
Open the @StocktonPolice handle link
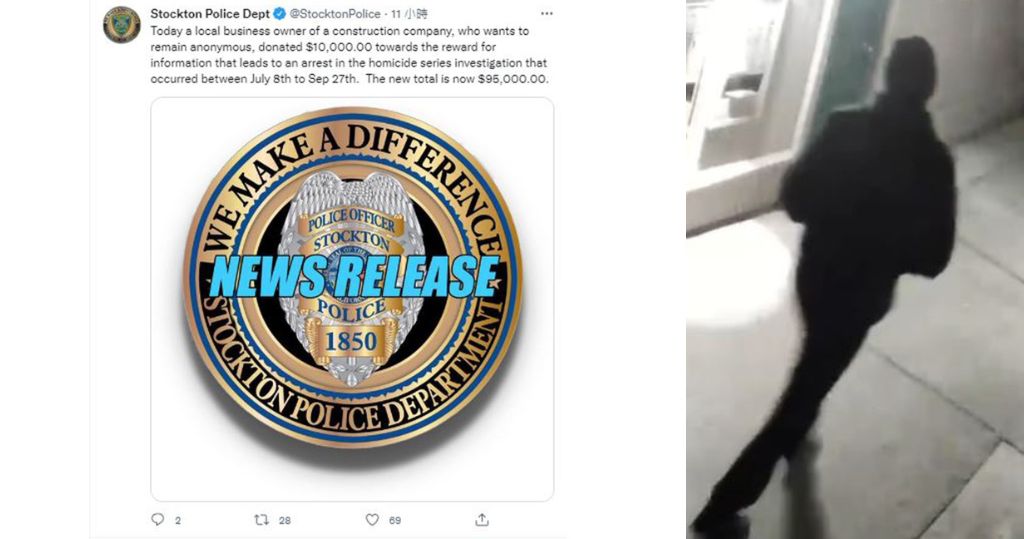(x=334, y=14)
